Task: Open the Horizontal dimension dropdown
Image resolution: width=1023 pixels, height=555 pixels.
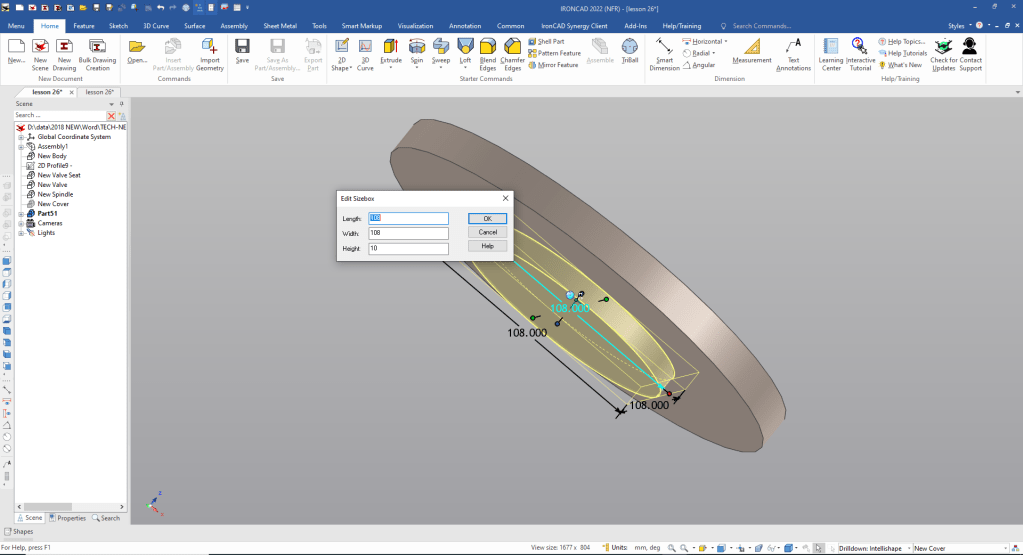Action: pos(726,42)
